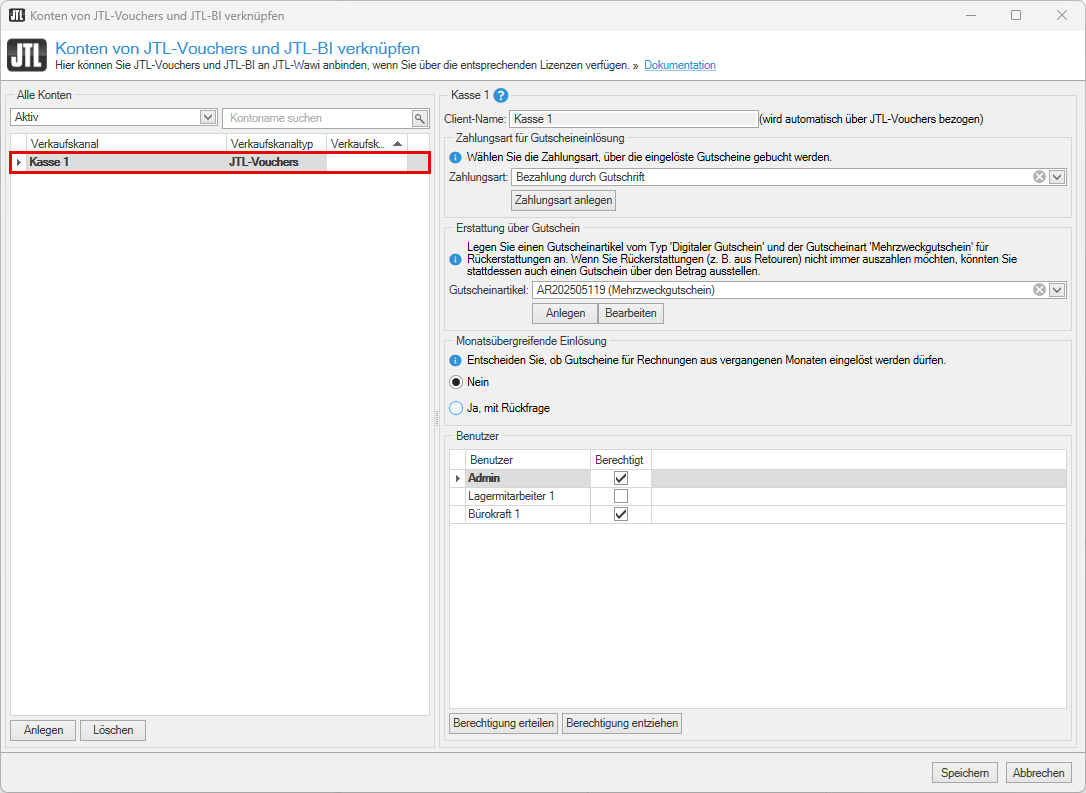Viewport: 1086px width, 793px height.
Task: Click the JTL logo in the header
Action: point(25,56)
